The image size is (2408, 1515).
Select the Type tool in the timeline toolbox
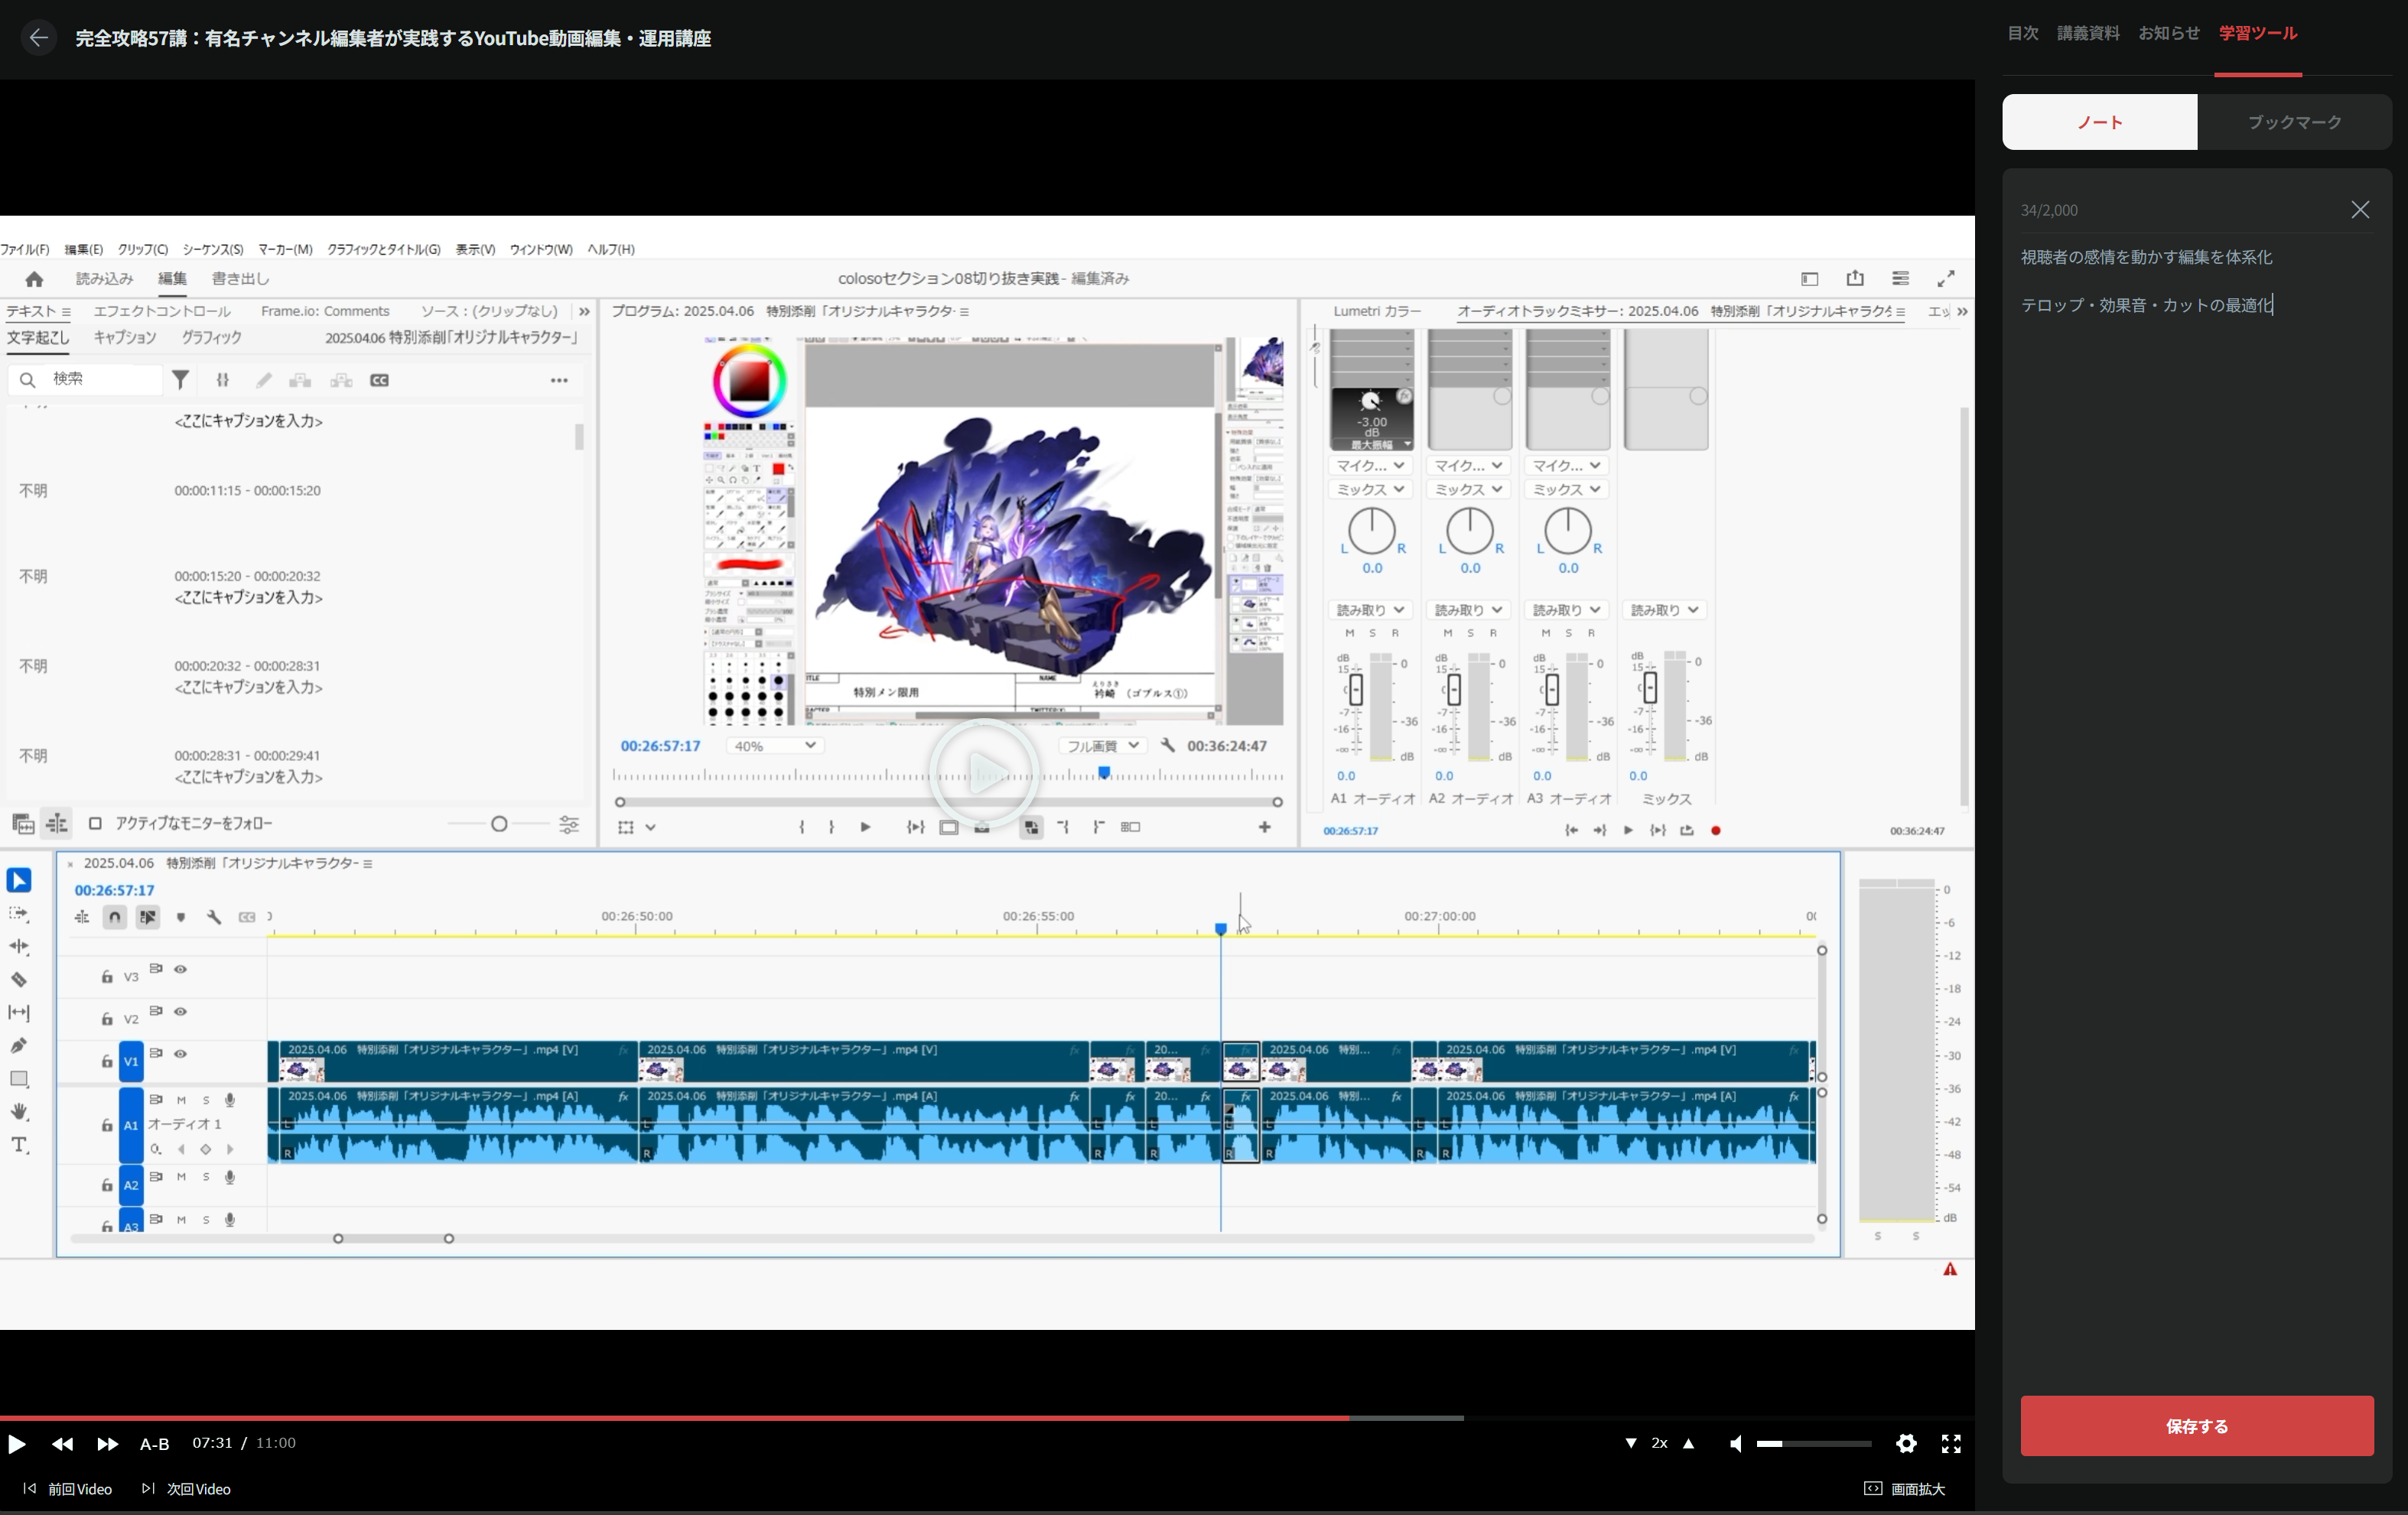[x=19, y=1145]
